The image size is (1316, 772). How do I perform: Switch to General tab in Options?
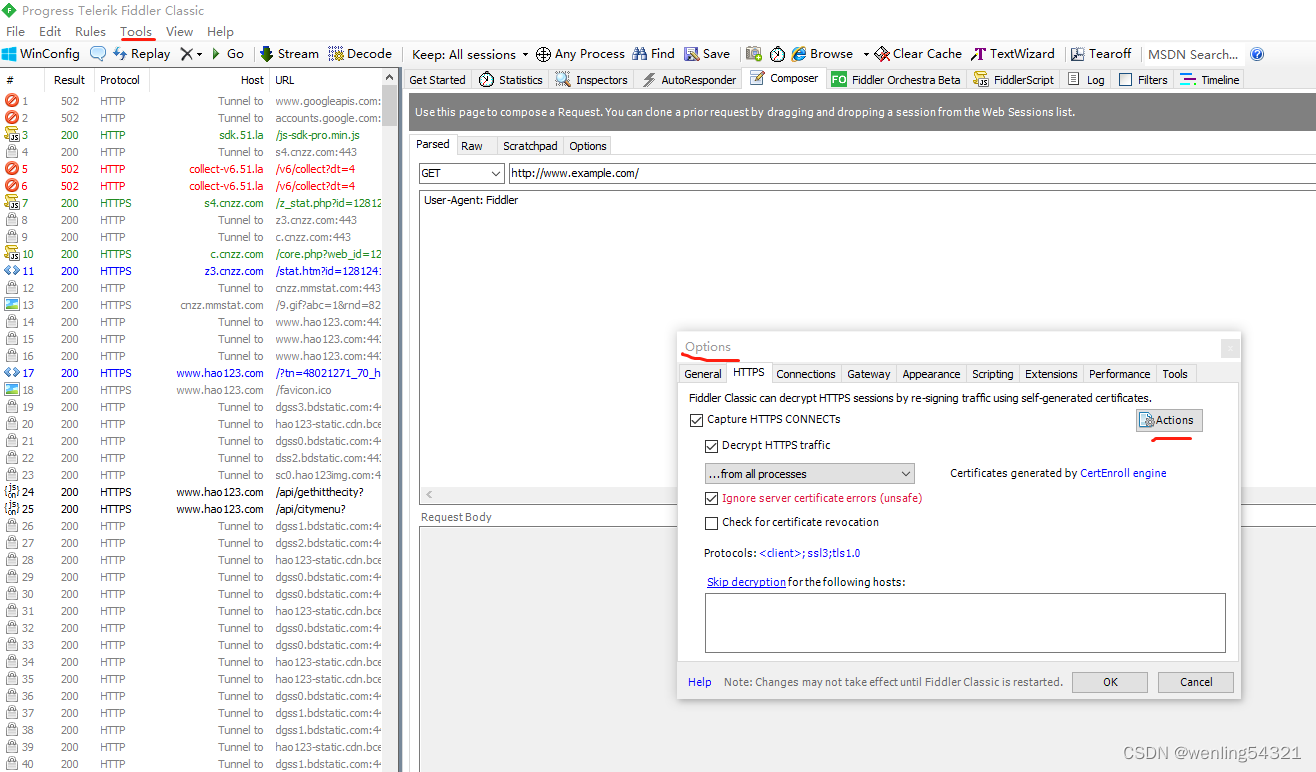[x=703, y=374]
